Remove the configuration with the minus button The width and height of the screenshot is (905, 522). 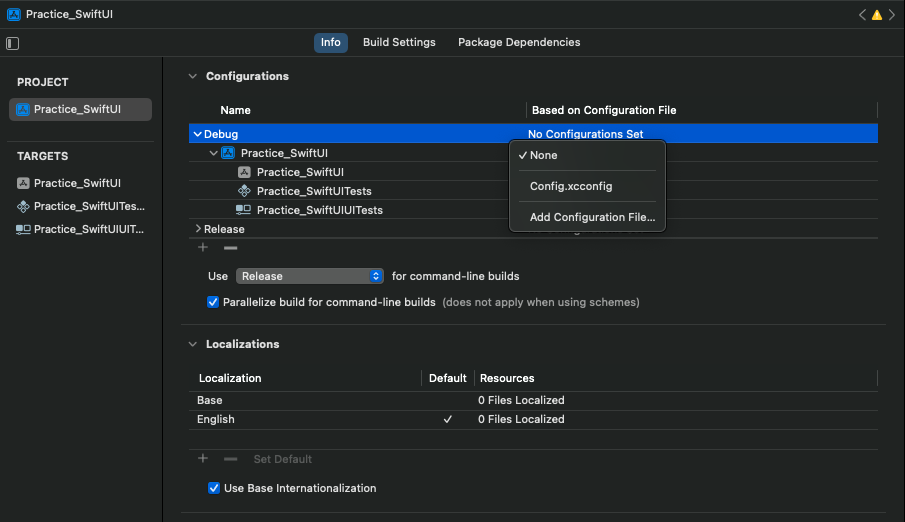point(230,248)
